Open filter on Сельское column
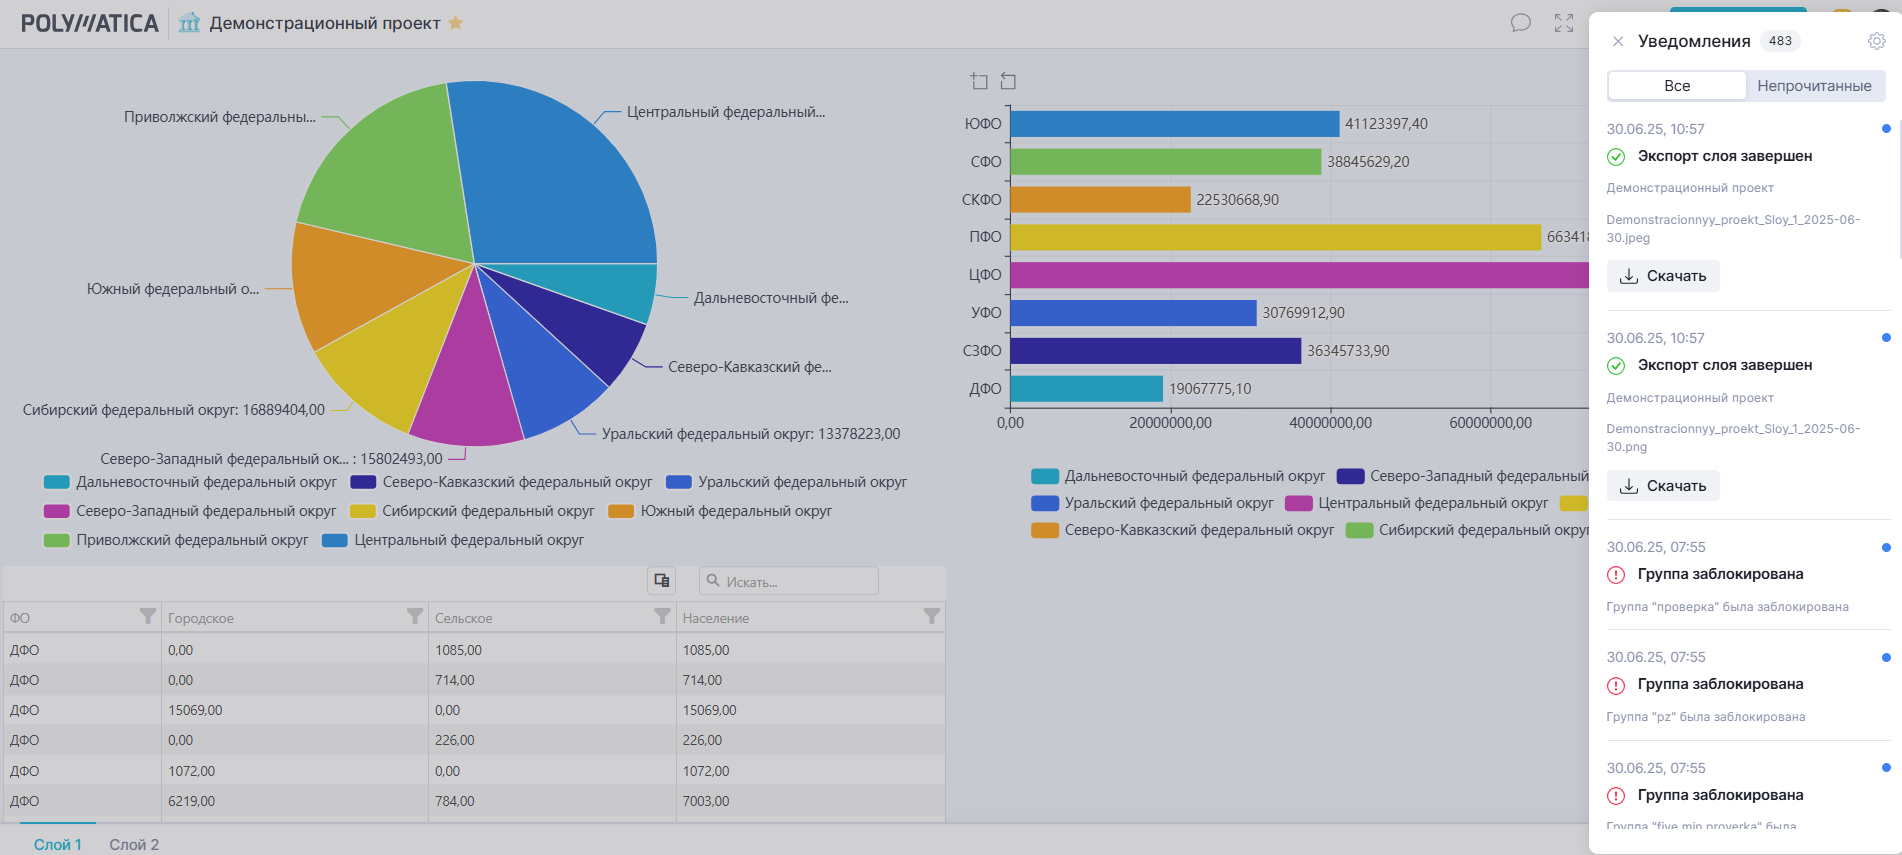Screen dimensions: 1902x855 661,616
